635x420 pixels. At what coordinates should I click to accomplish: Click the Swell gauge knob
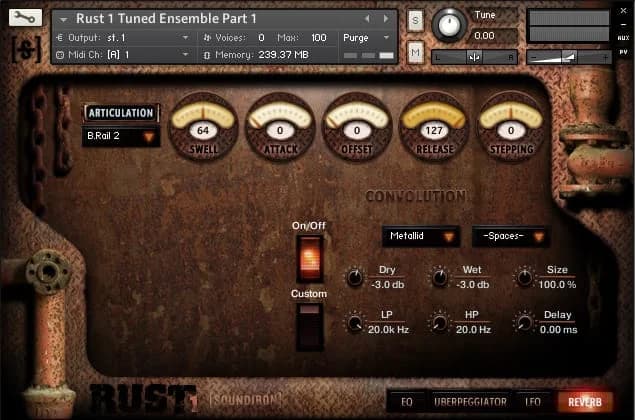(203, 126)
